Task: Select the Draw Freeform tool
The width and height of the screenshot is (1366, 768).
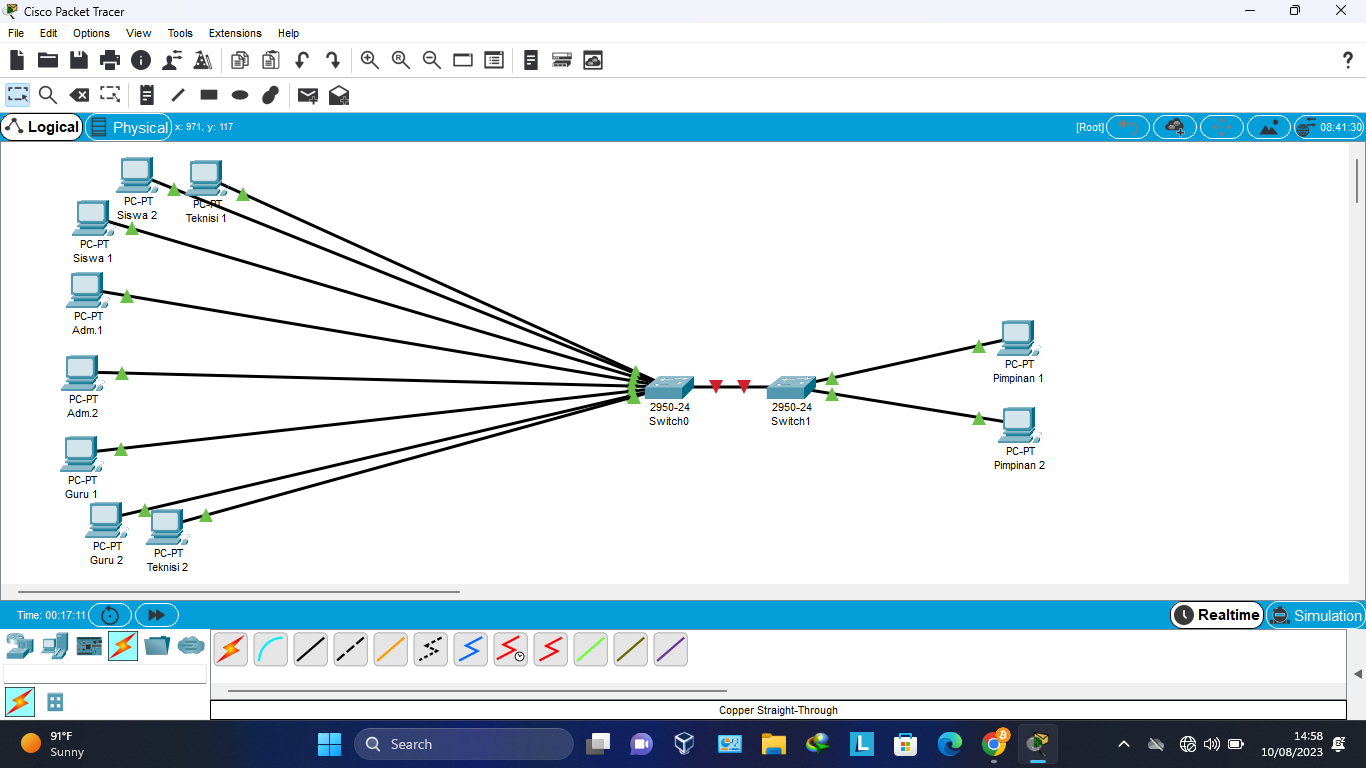Action: [270, 95]
